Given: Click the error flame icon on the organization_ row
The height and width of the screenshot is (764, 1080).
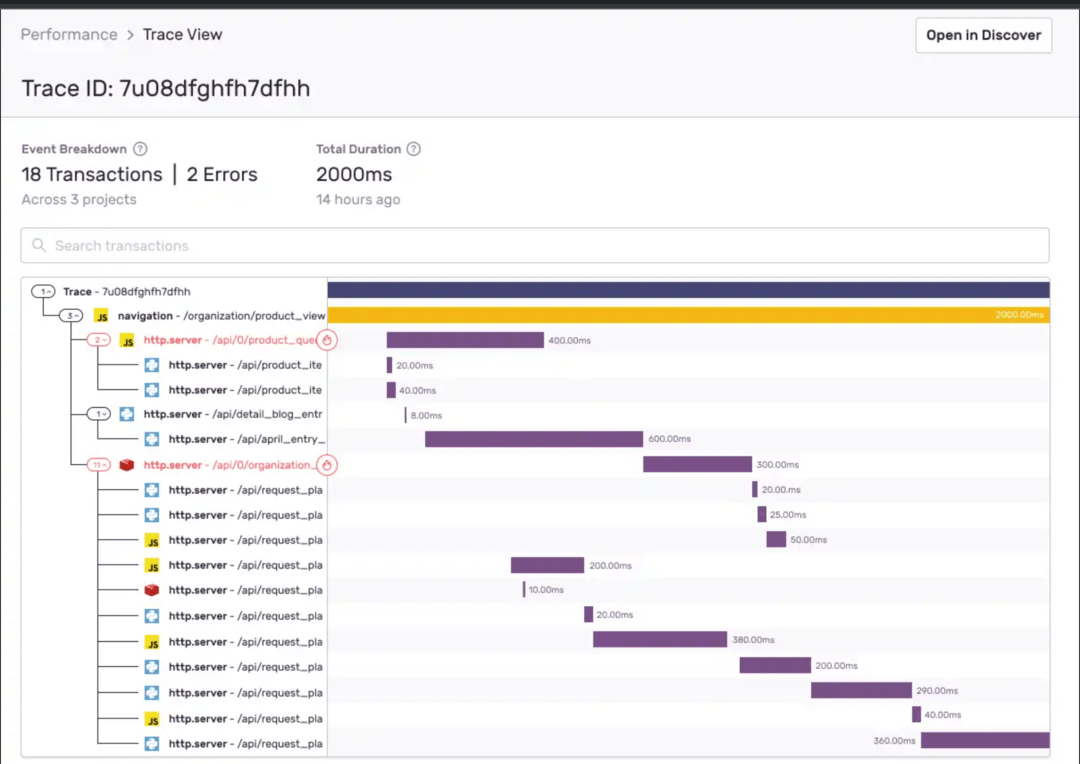Looking at the screenshot, I should [327, 465].
